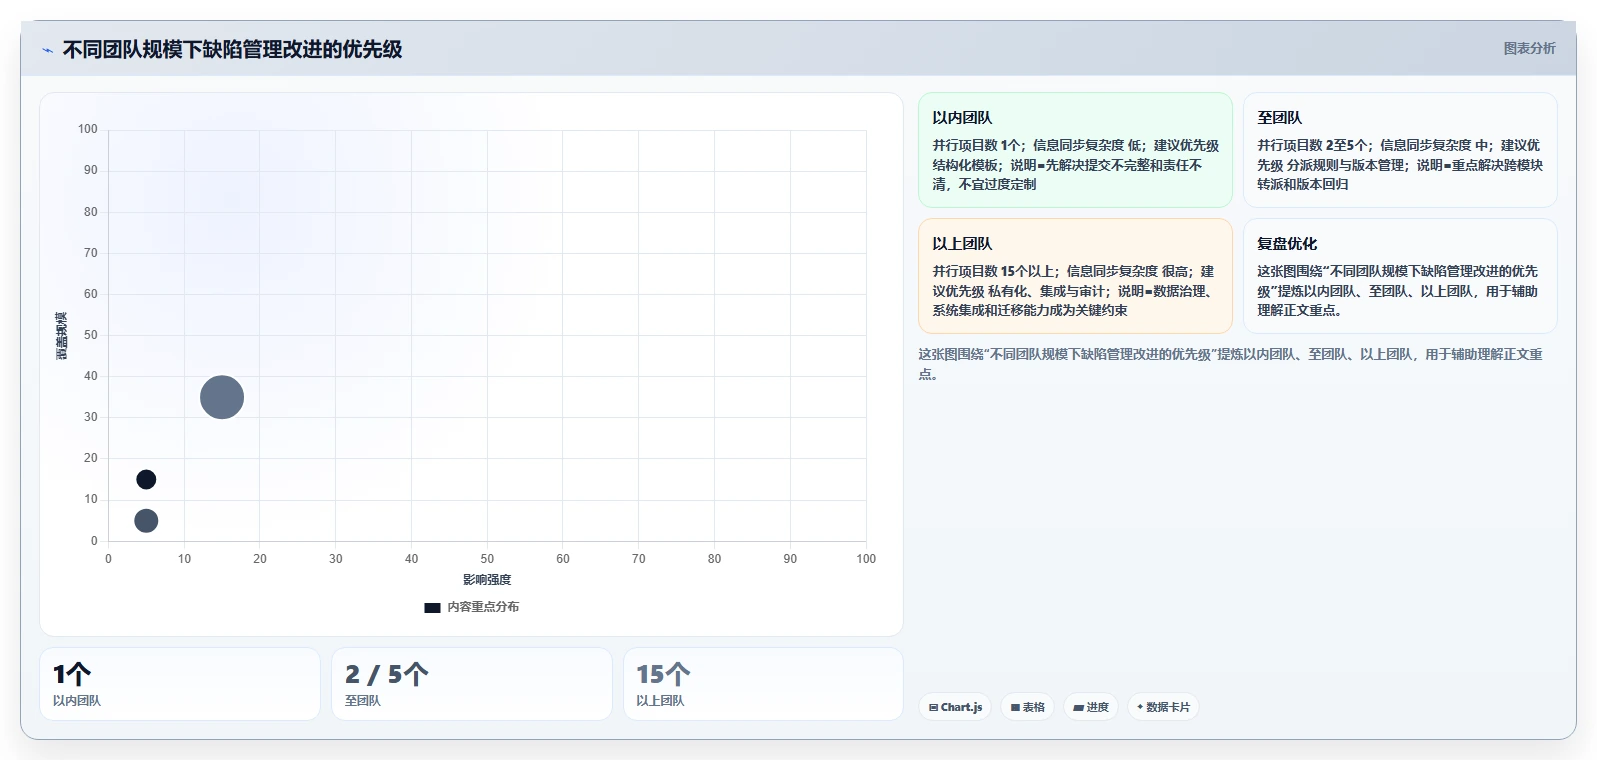Click the 表格 tag icon
The width and height of the screenshot is (1597, 760).
pos(1015,707)
